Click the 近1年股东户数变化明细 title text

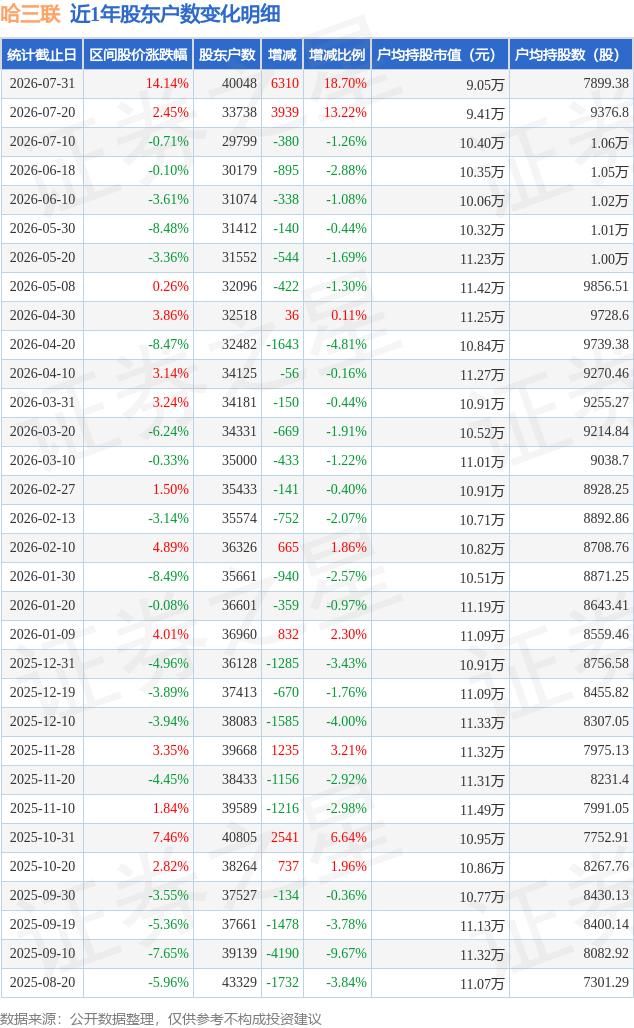(x=175, y=14)
